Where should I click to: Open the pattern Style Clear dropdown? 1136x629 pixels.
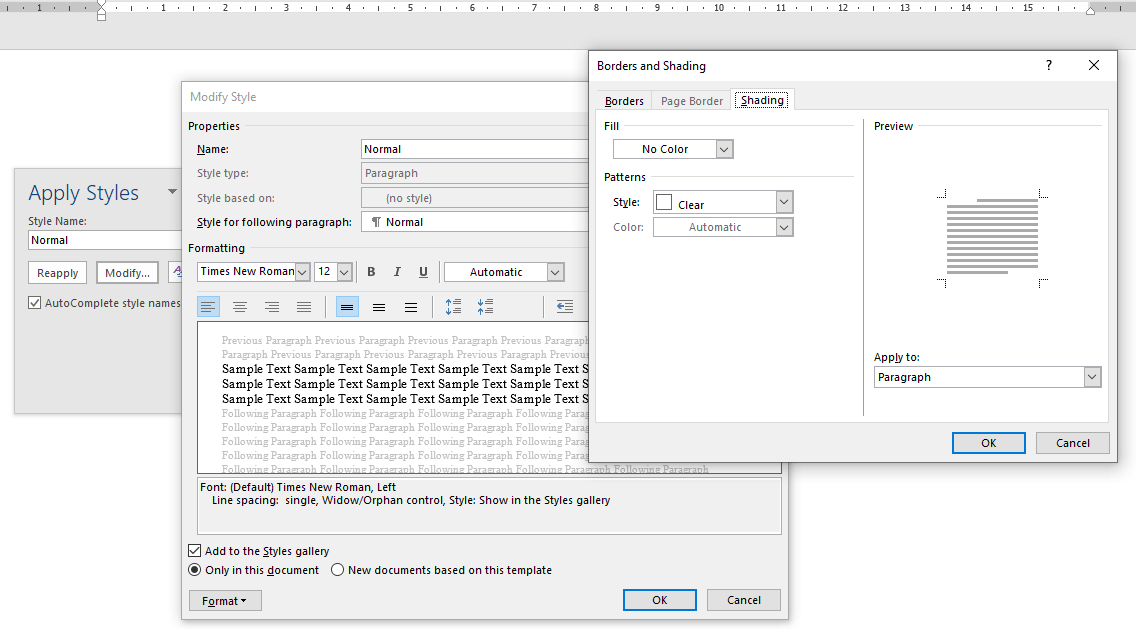pyautogui.click(x=784, y=202)
